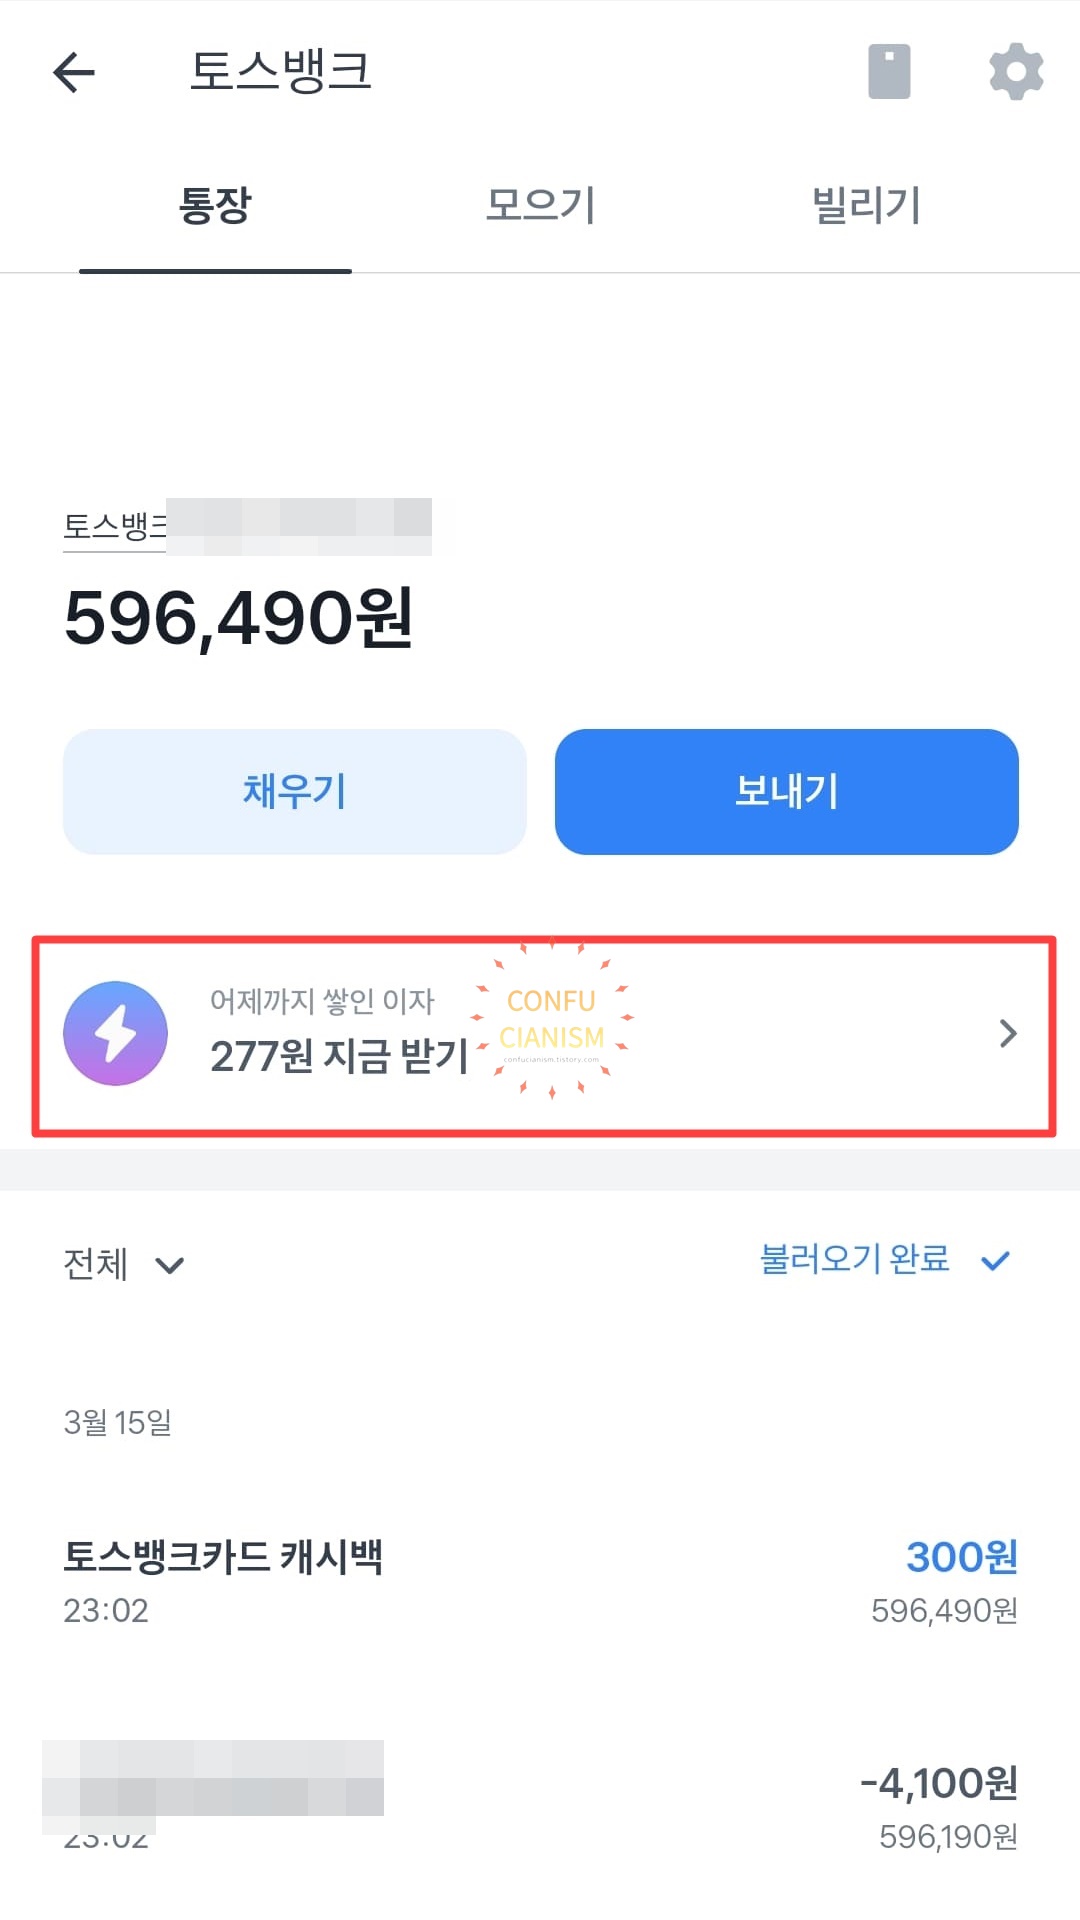This screenshot has height=1920, width=1080.
Task: Tap the purple lightning bolt icon
Action: coord(115,1033)
